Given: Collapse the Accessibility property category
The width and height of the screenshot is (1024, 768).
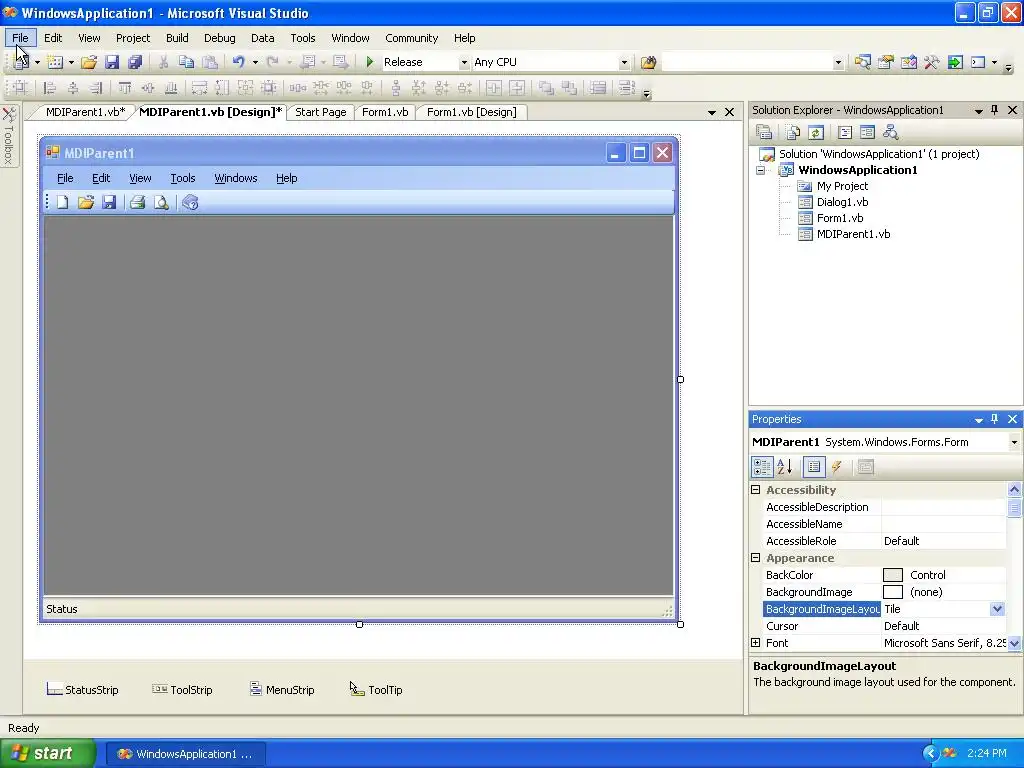Looking at the screenshot, I should click(756, 490).
